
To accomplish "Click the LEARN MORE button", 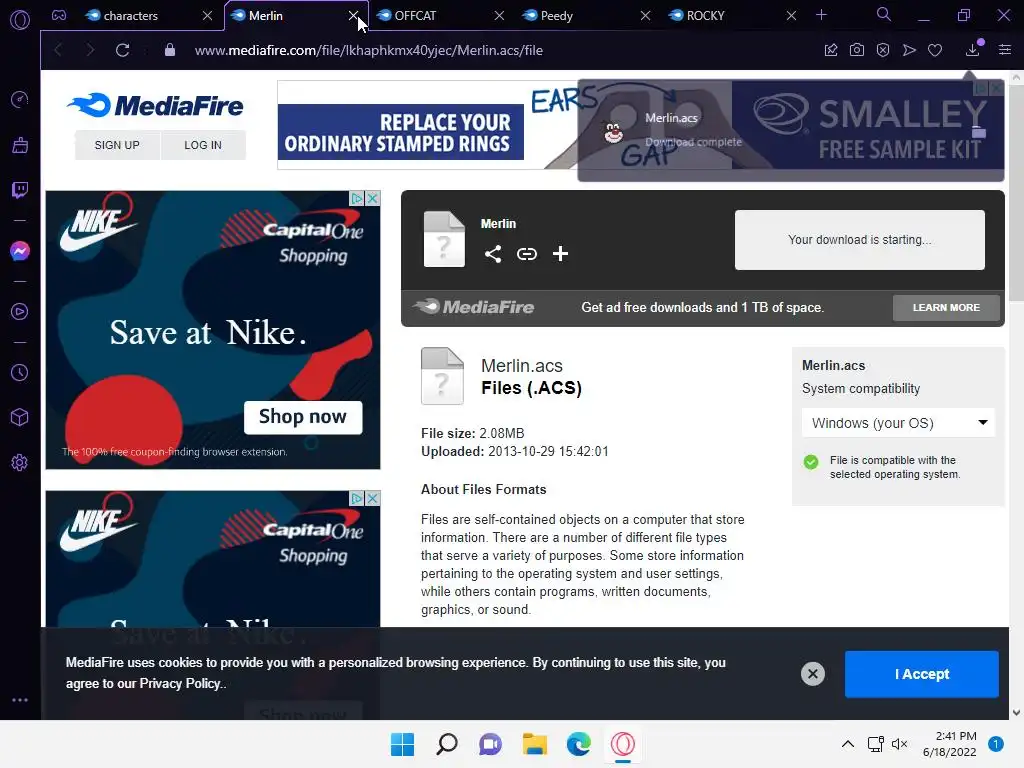I will coord(946,308).
